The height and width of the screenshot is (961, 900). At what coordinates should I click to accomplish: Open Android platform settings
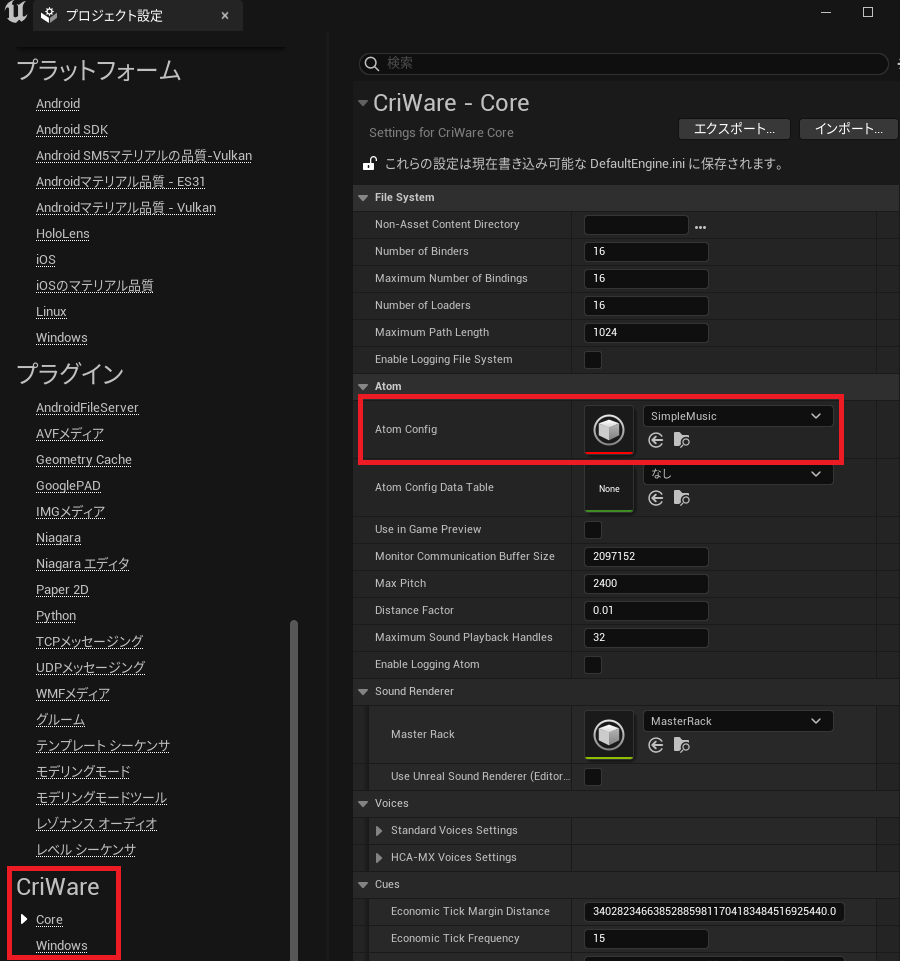[58, 104]
